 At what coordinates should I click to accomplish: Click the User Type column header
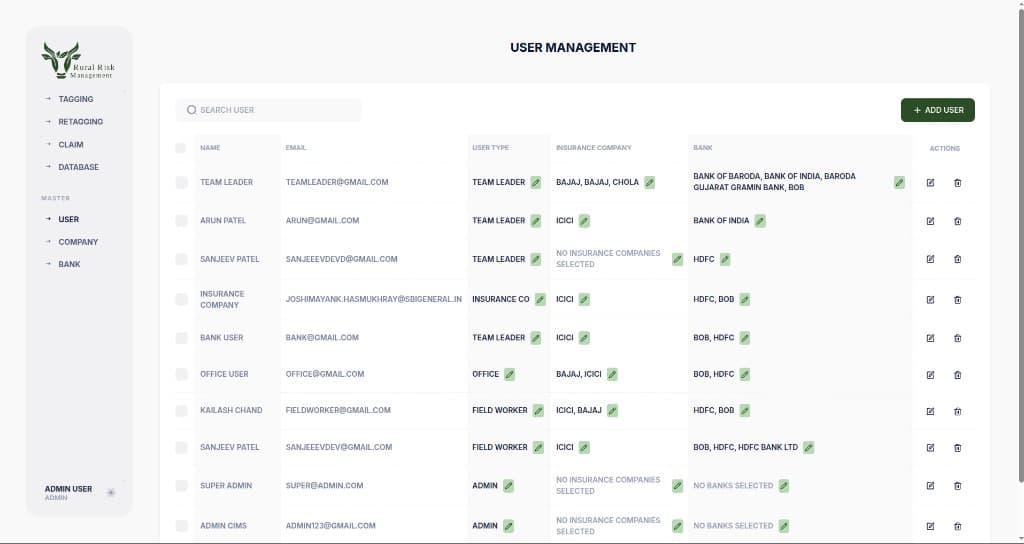click(490, 148)
